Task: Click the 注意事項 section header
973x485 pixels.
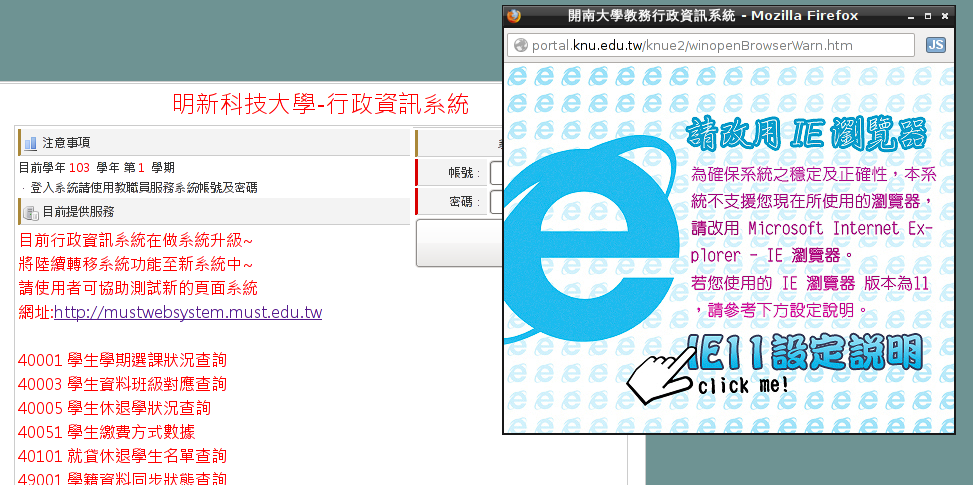Action: [214, 143]
